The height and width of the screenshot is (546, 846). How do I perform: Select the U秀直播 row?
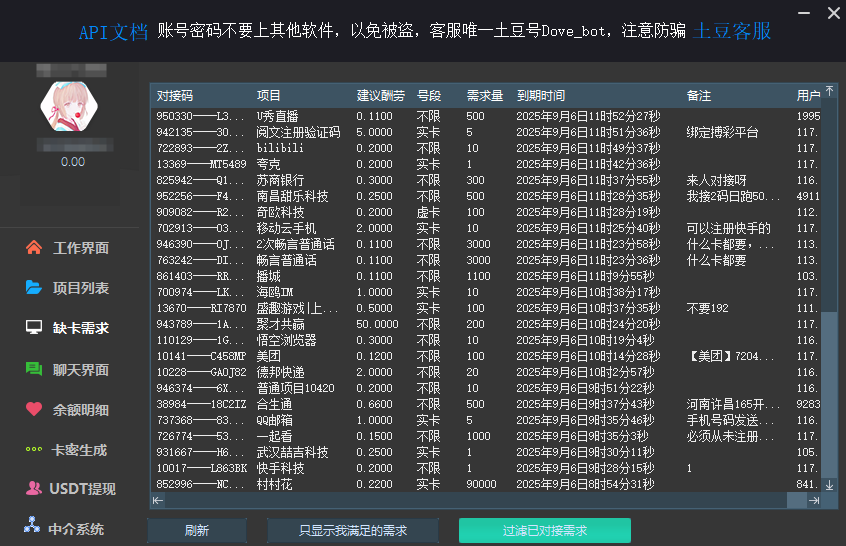click(486, 116)
